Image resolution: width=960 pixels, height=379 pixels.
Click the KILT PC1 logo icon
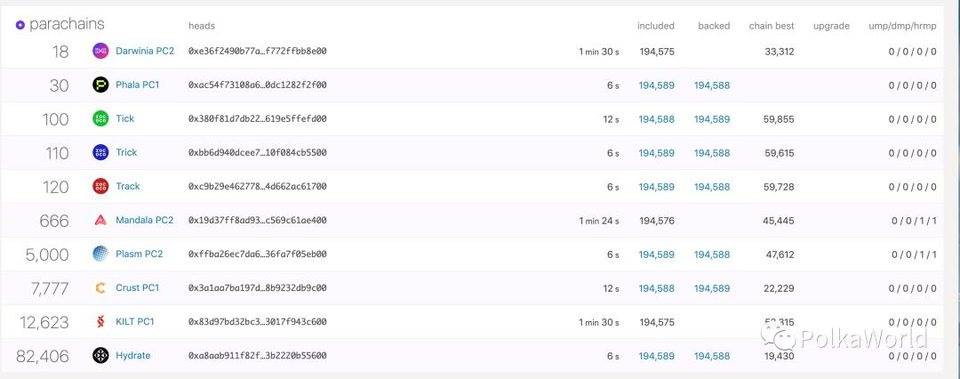click(100, 321)
